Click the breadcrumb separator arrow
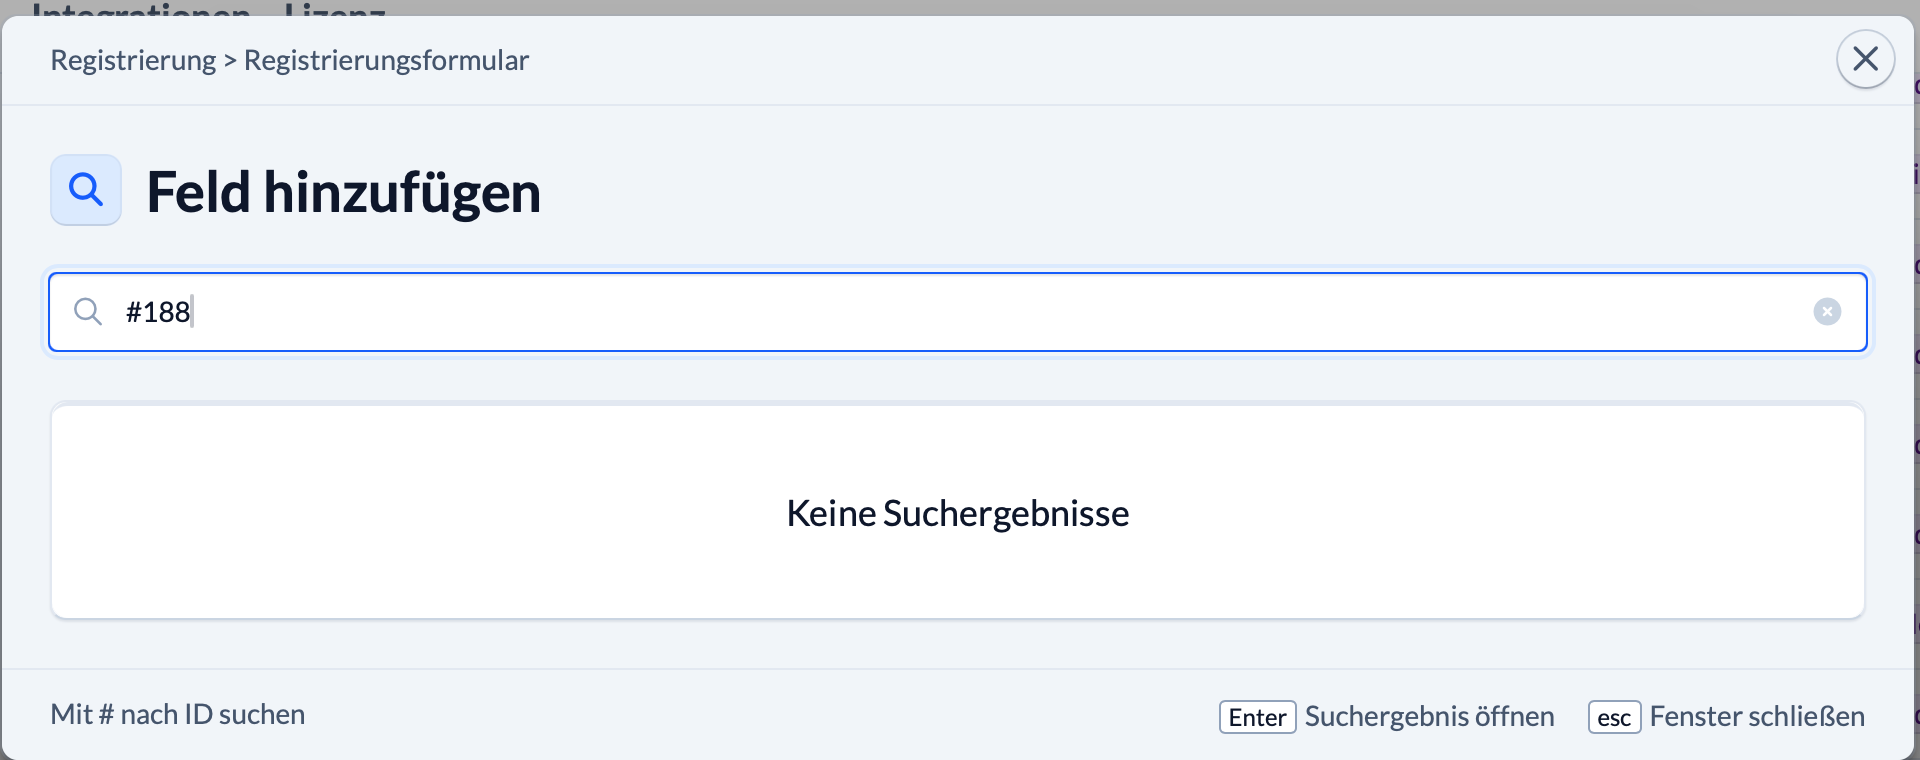This screenshot has height=760, width=1920. point(230,61)
